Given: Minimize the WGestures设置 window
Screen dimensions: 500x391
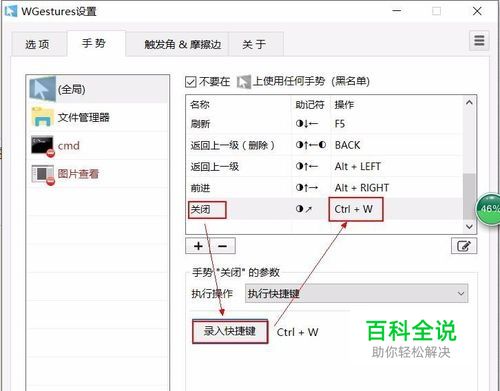Looking at the screenshot, I should tap(397, 11).
